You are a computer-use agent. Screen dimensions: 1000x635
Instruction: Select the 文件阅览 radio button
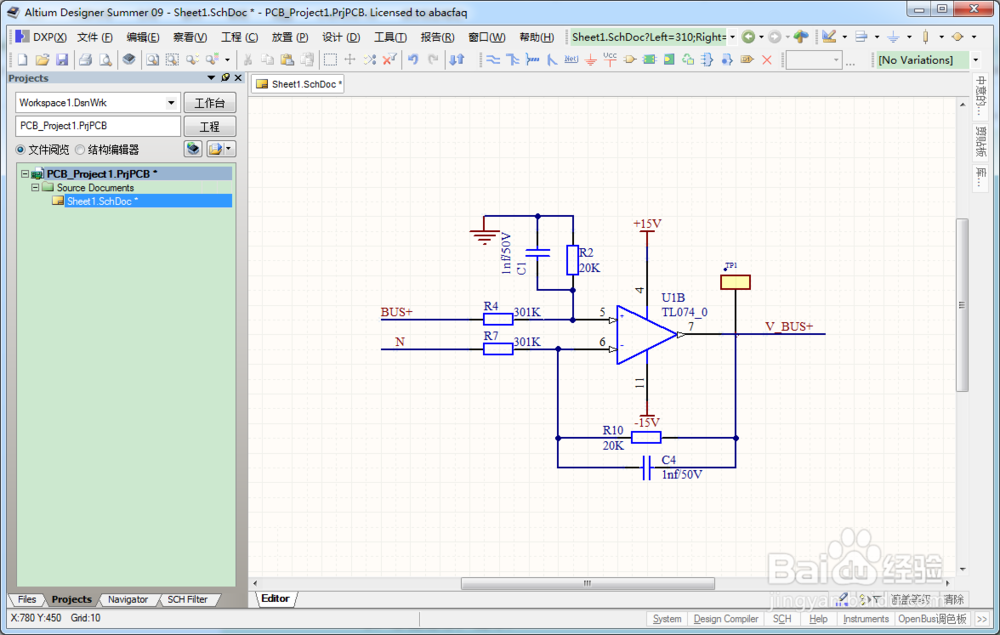(21, 150)
